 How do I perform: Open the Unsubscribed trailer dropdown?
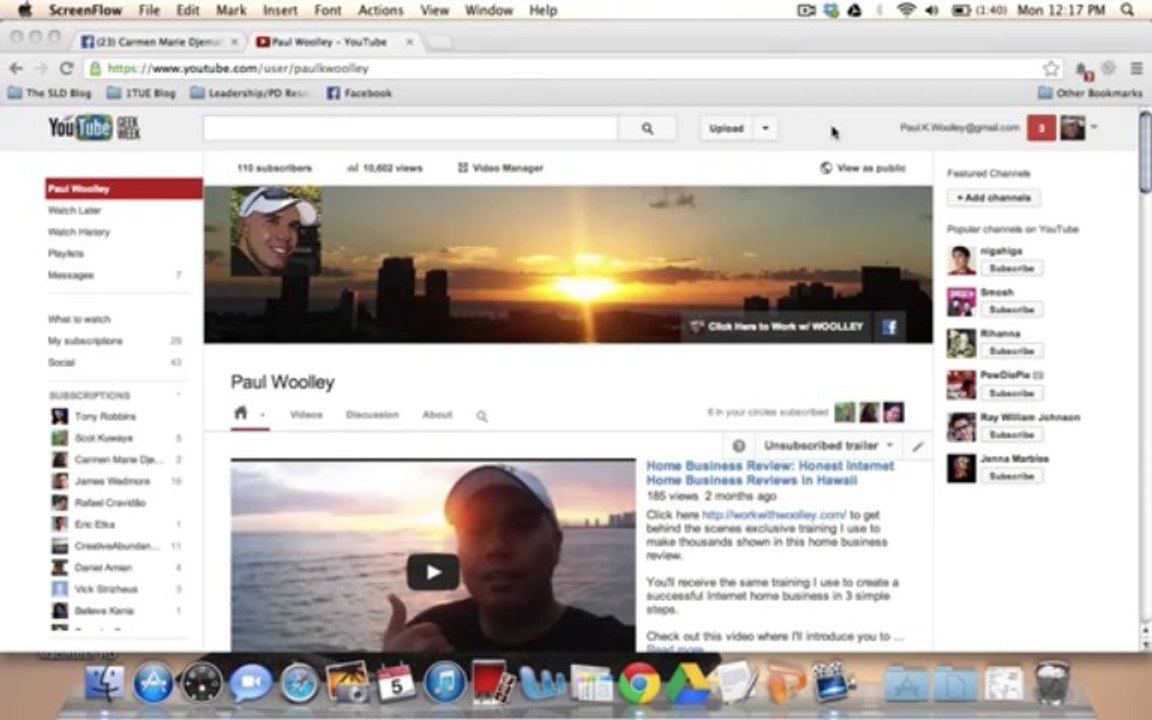click(x=828, y=445)
